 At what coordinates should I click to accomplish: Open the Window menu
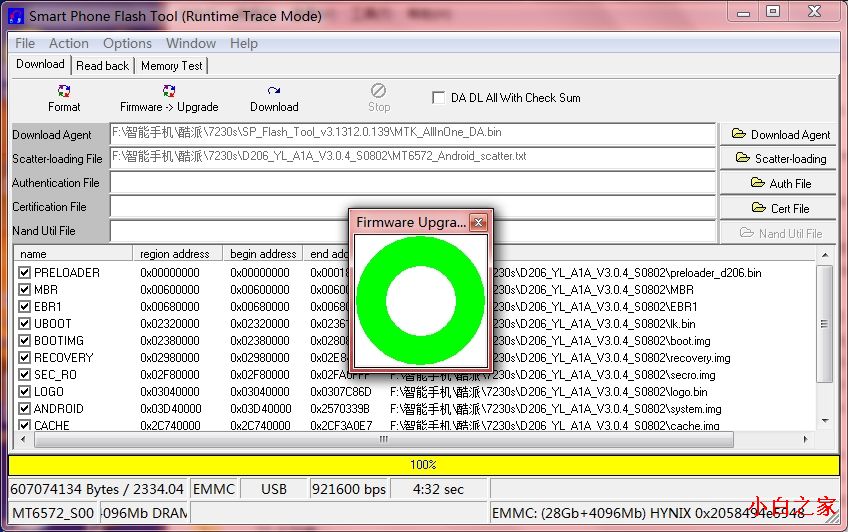(x=191, y=43)
